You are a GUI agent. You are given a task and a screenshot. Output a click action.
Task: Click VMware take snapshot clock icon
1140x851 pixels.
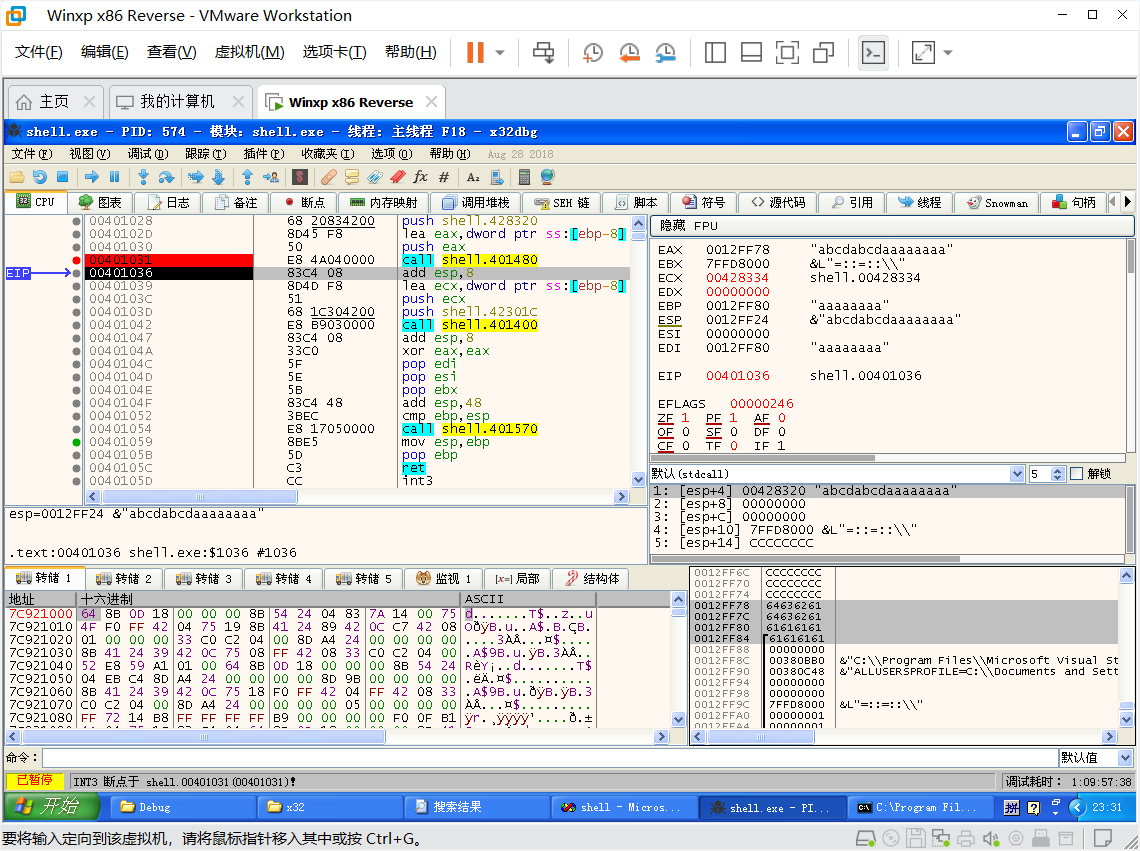pyautogui.click(x=593, y=52)
